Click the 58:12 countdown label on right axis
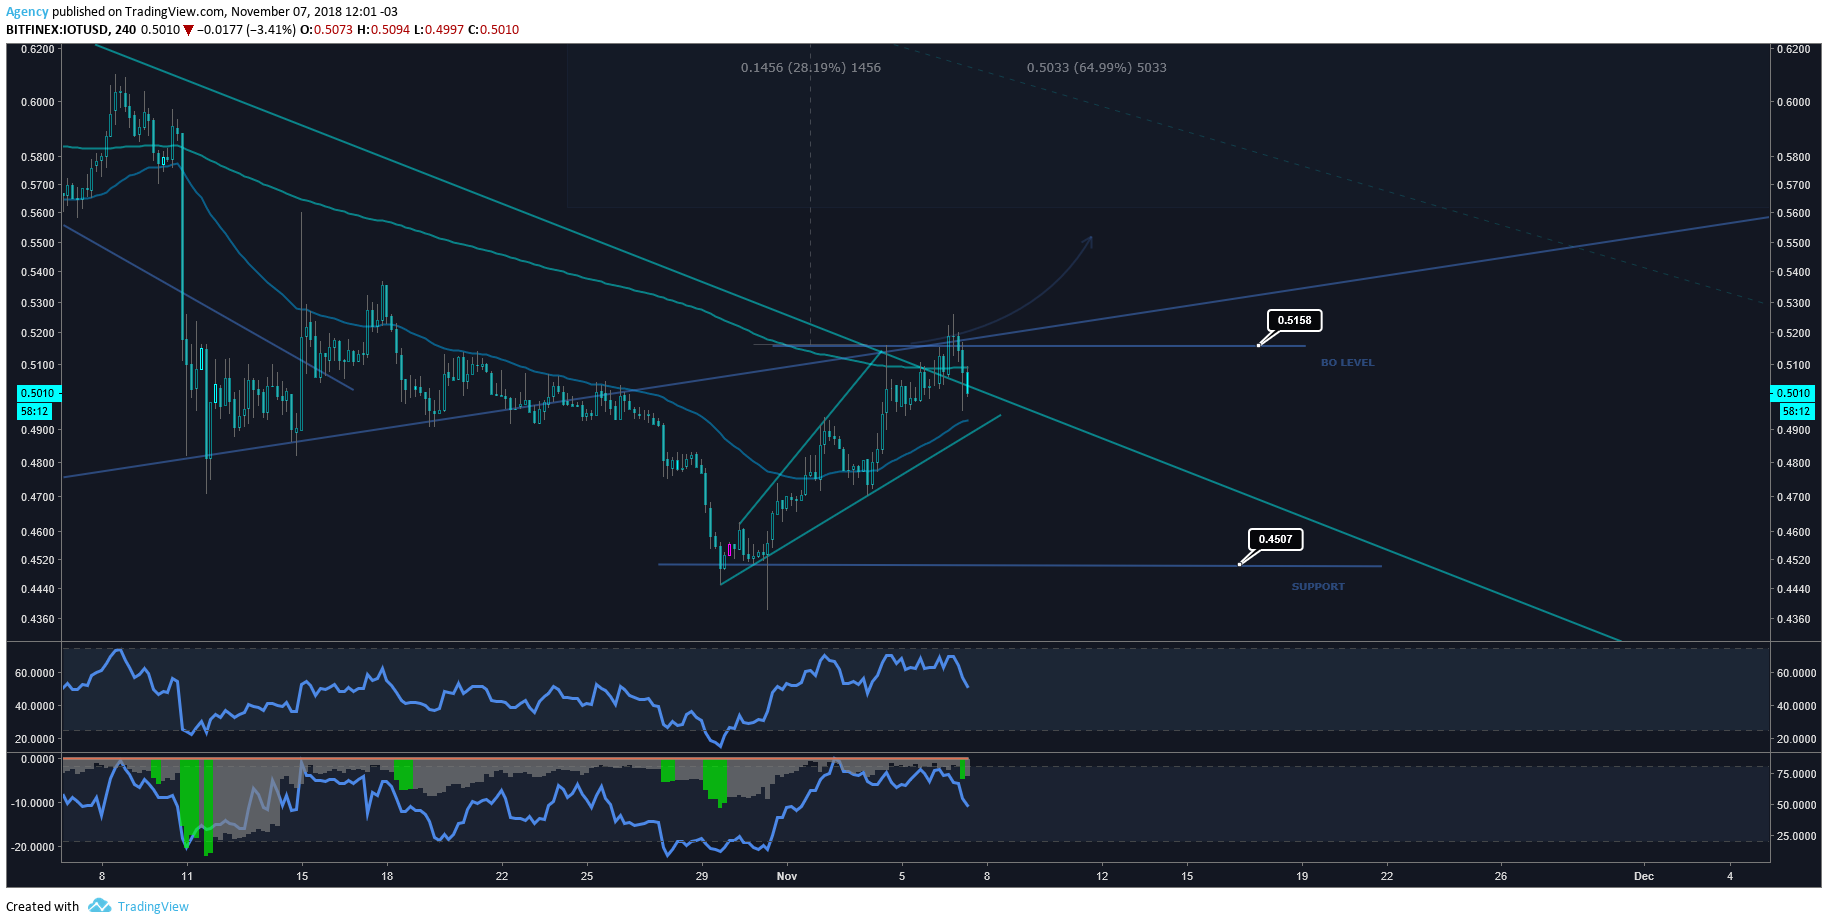The image size is (1828, 924). coord(1797,411)
